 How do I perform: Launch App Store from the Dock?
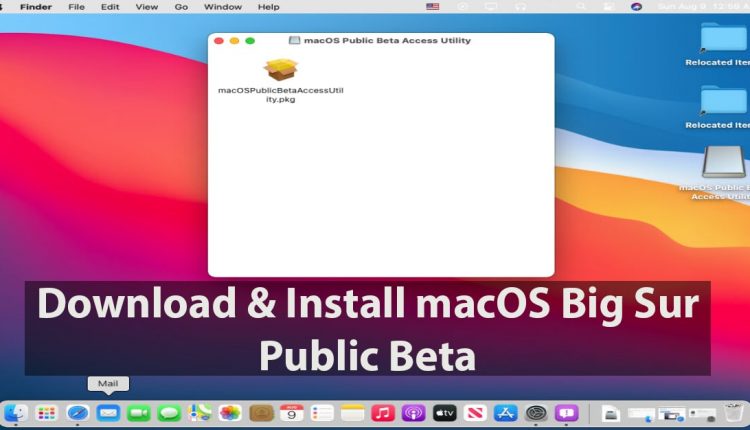coord(506,413)
